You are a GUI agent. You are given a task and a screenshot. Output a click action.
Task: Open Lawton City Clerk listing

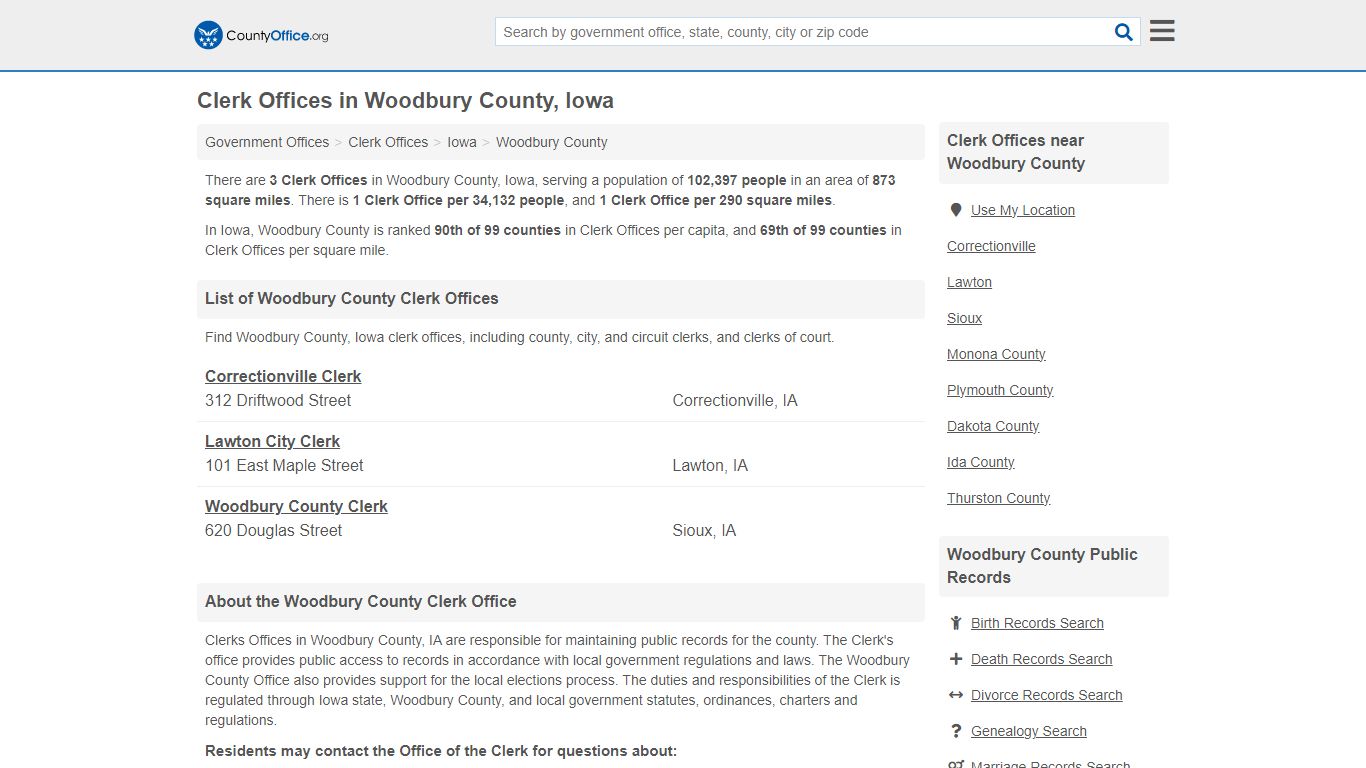click(x=272, y=441)
